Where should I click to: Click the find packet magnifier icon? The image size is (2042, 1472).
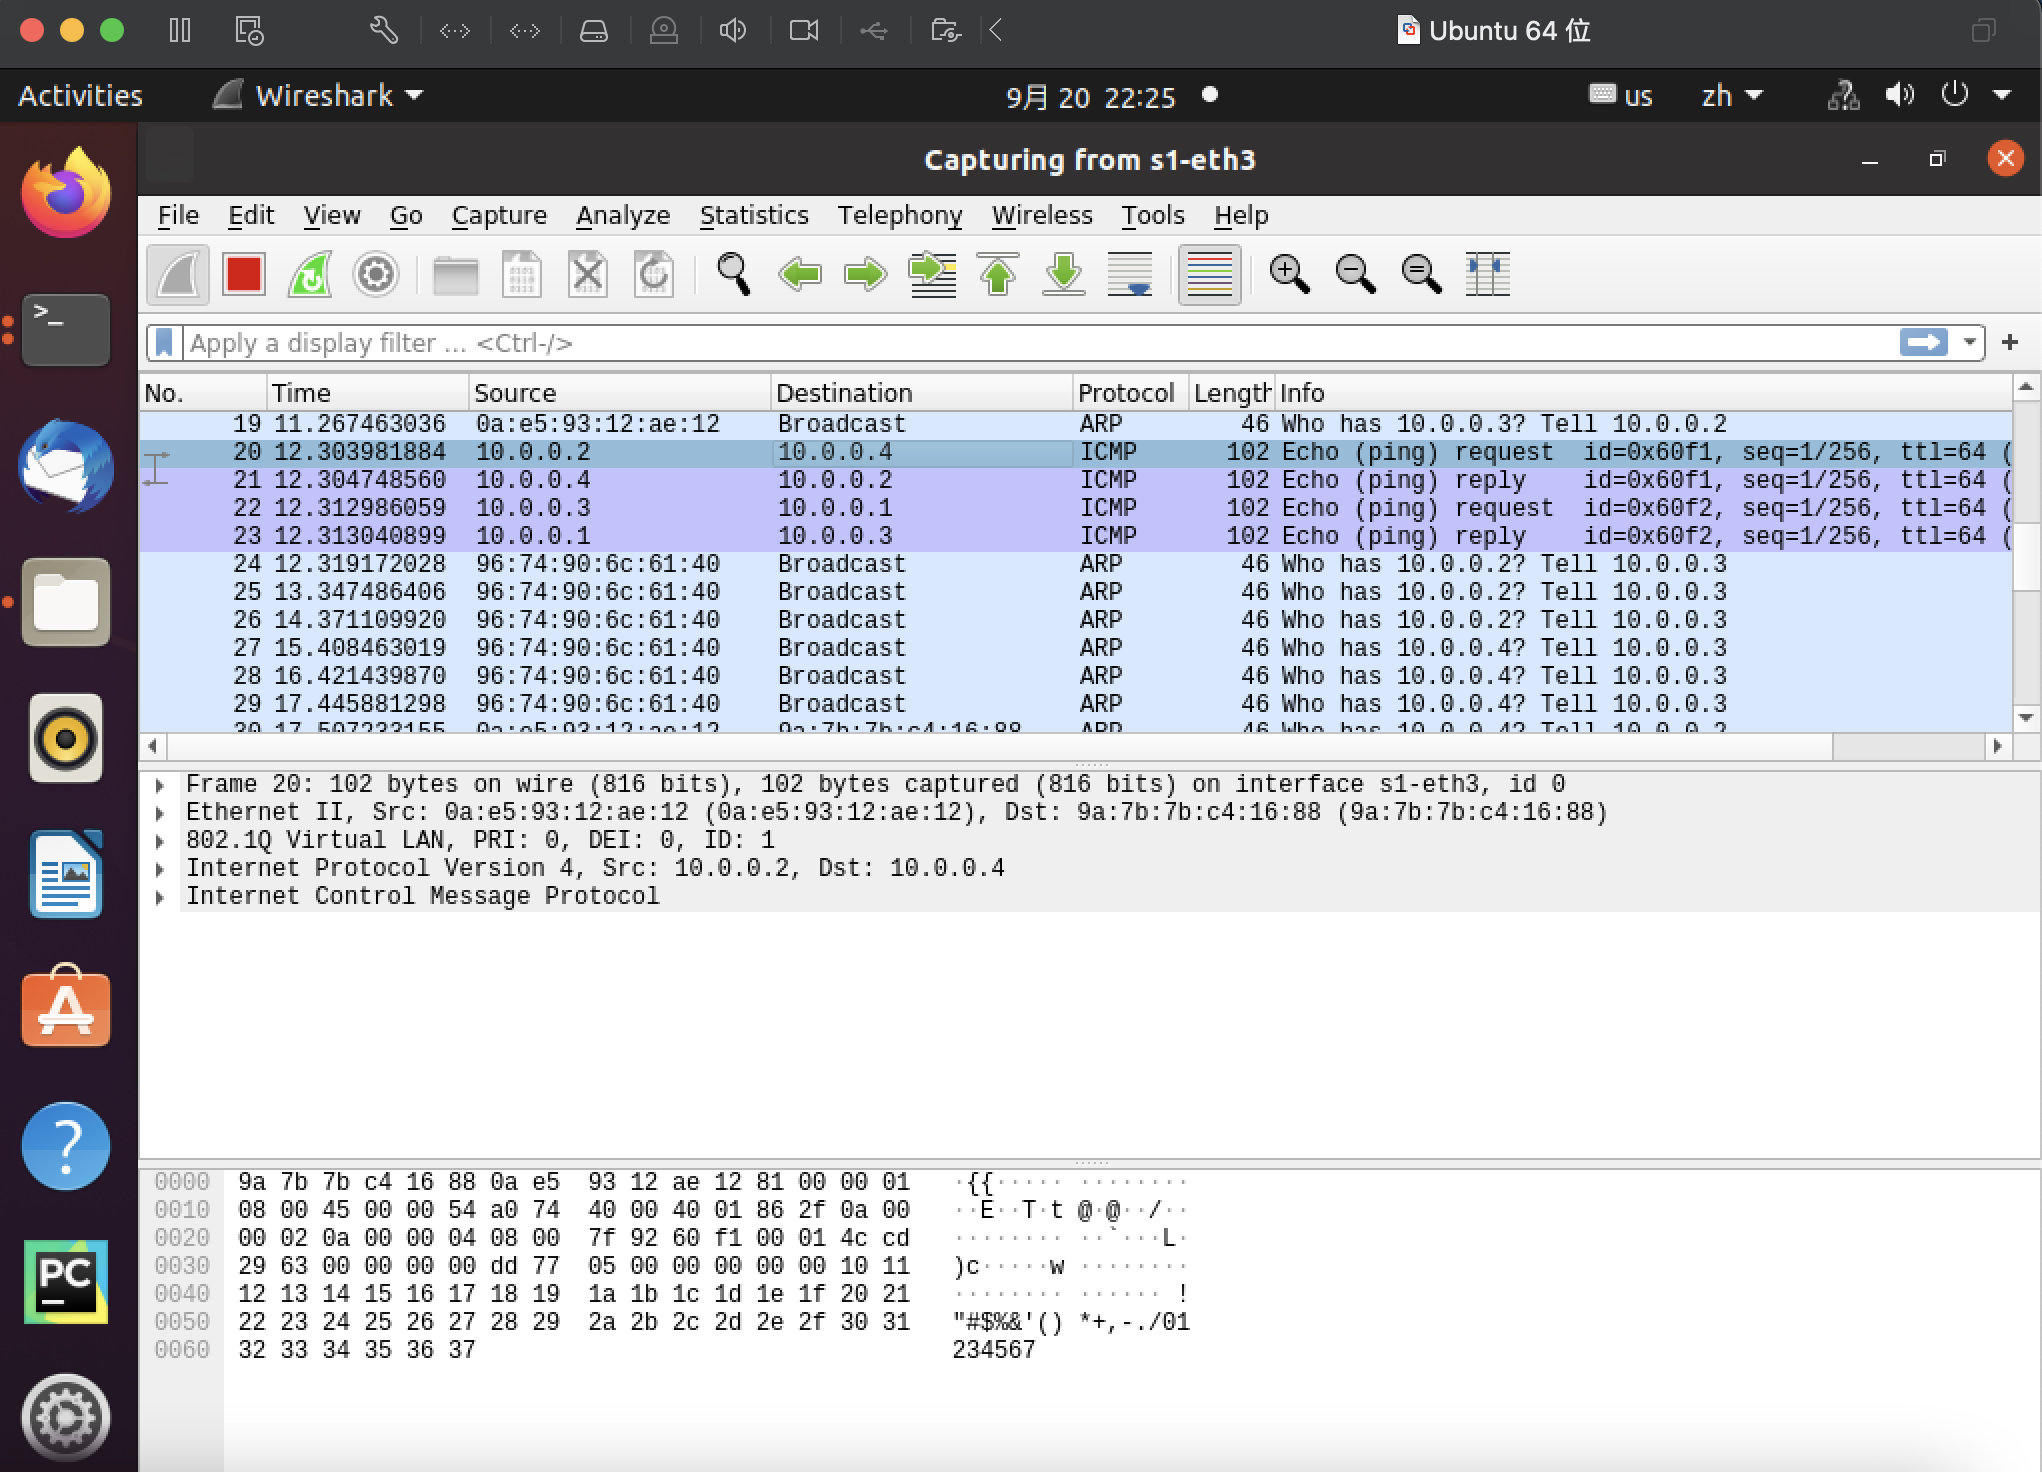click(x=733, y=274)
